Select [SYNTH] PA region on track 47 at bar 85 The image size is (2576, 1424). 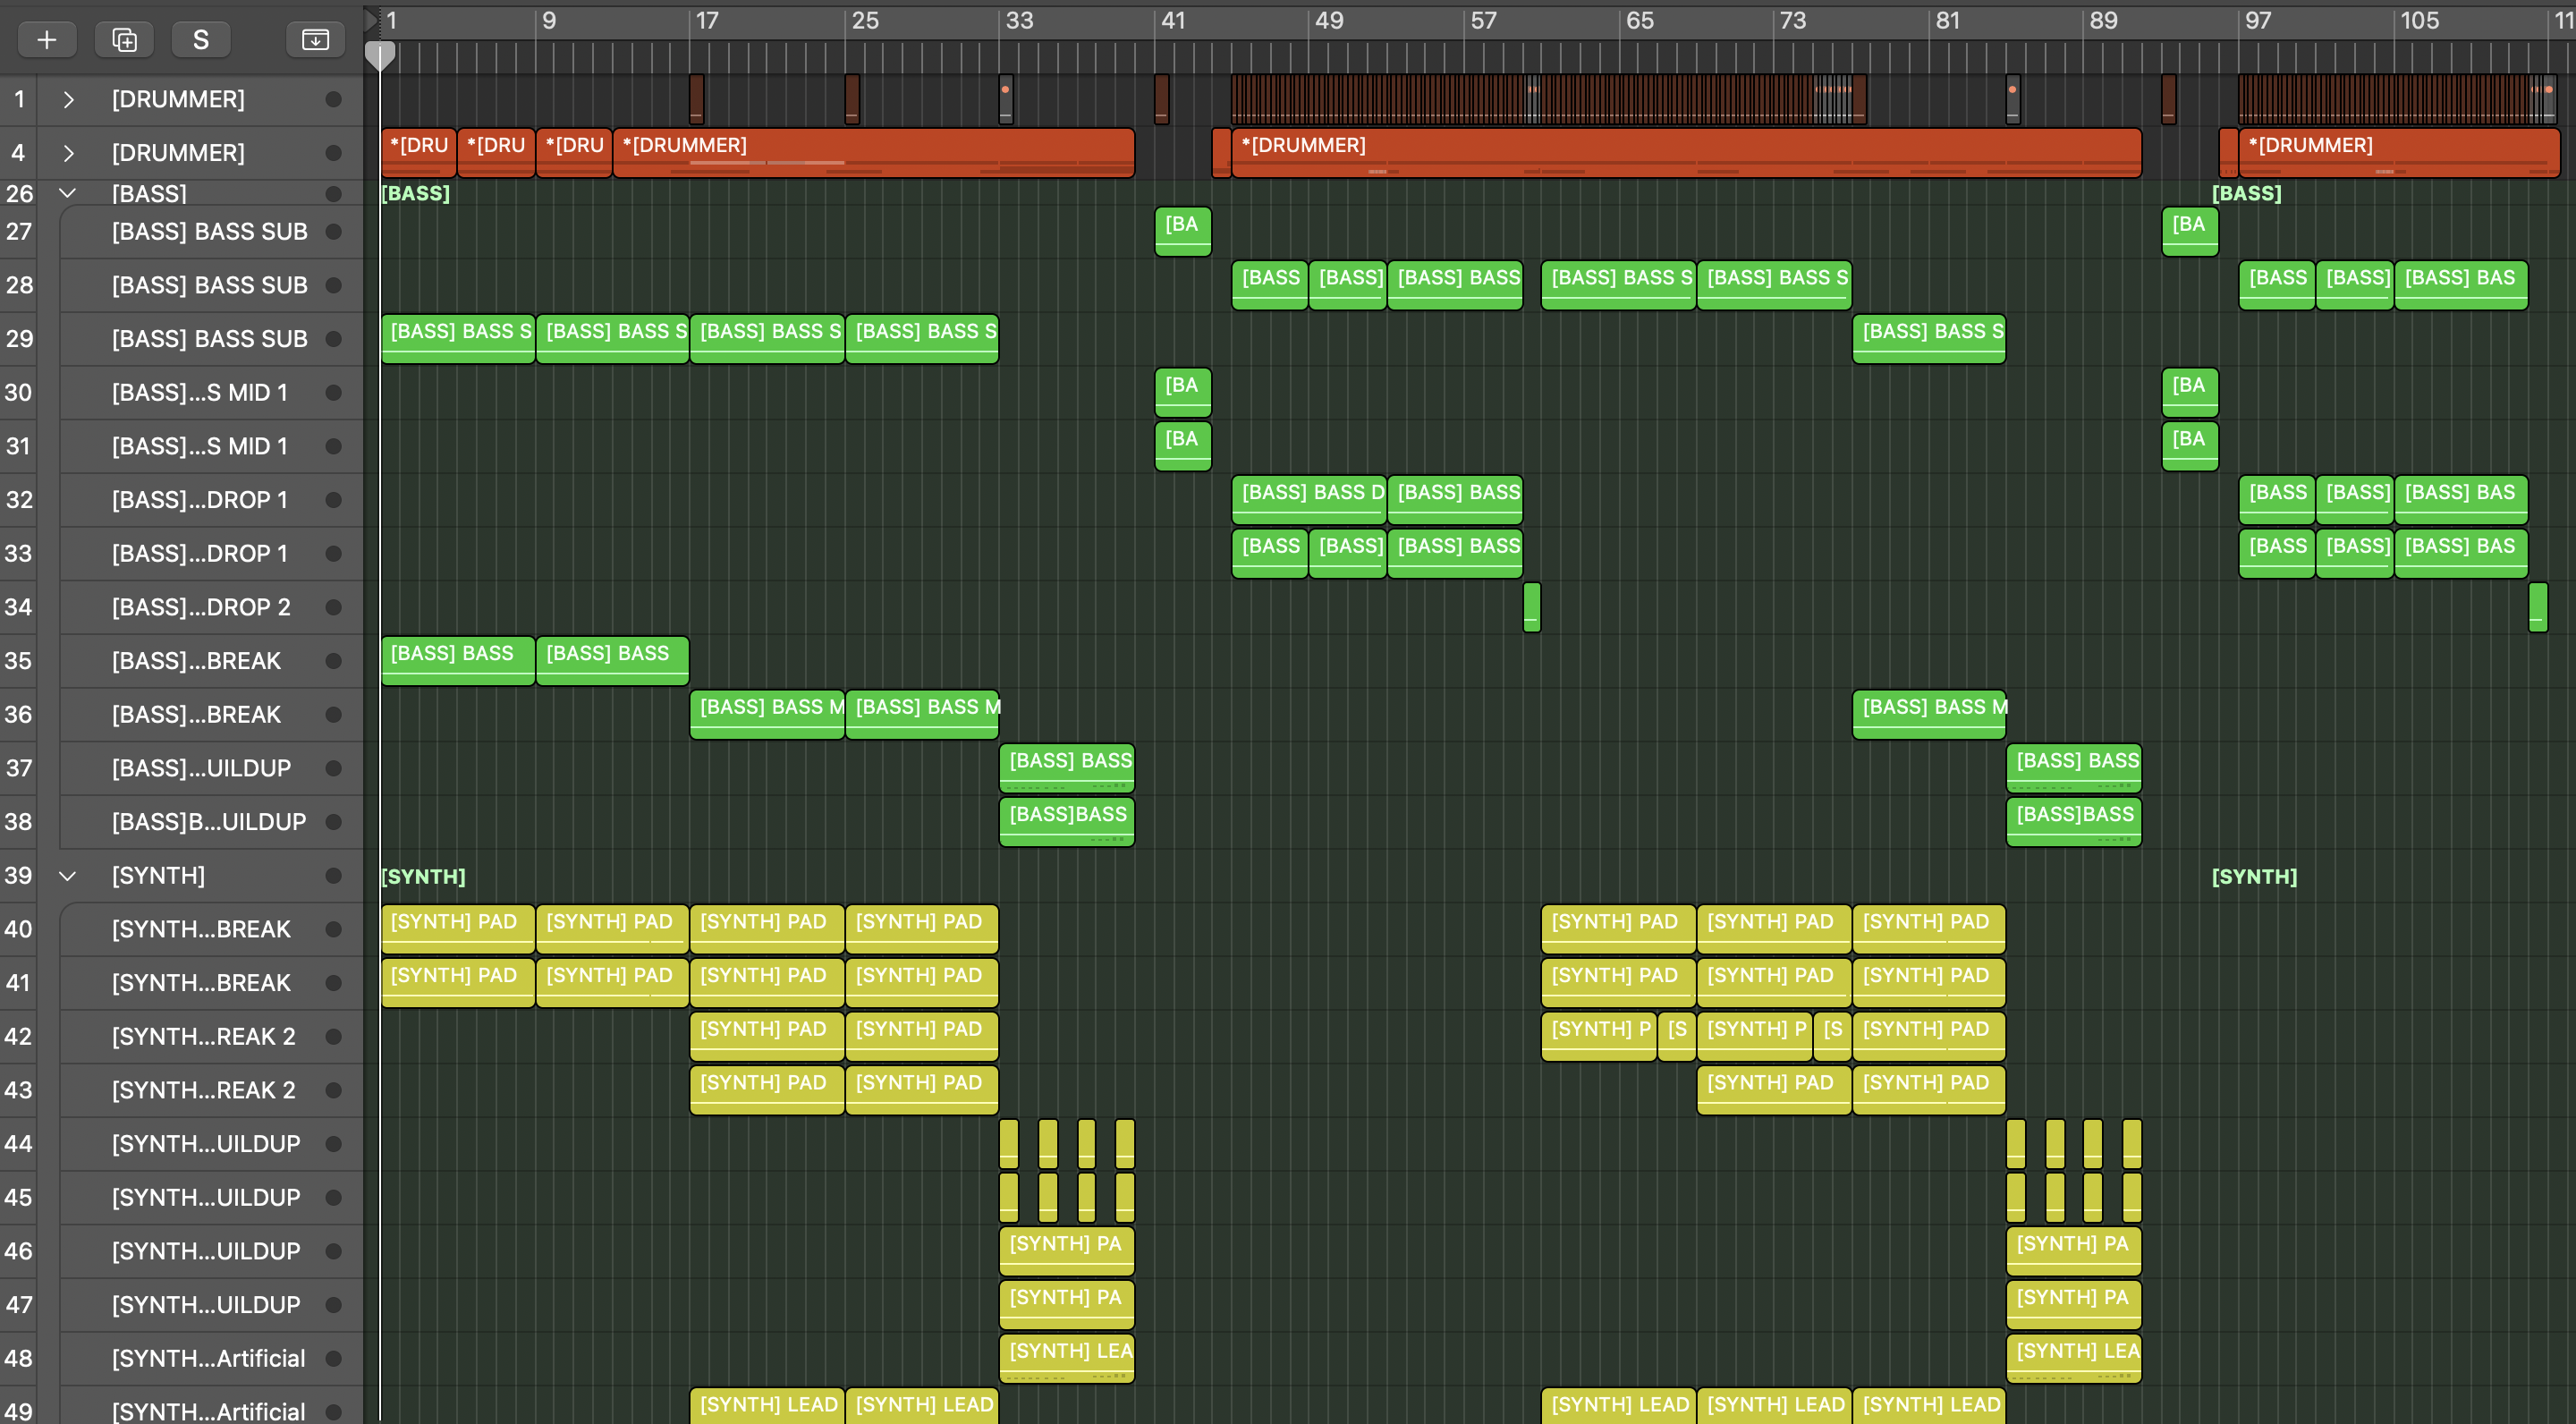2074,1305
